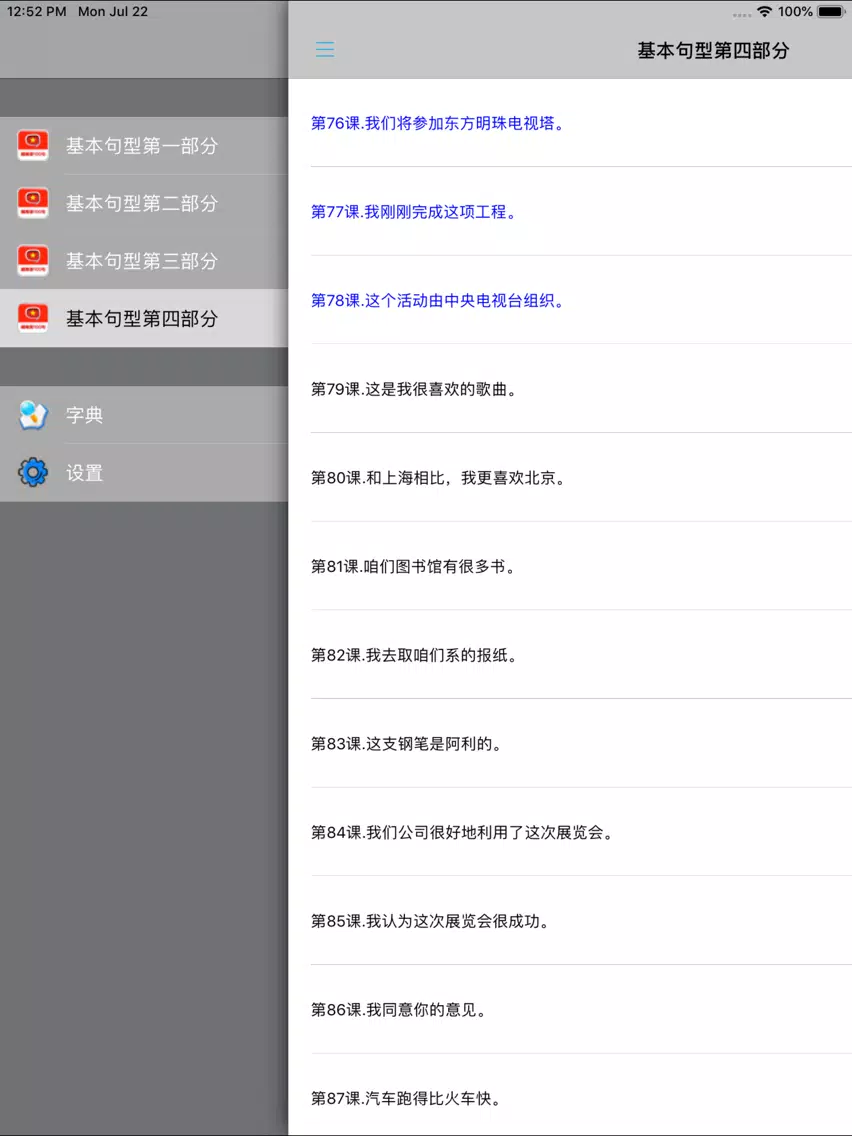Viewport: 852px width, 1136px height.
Task: Open the 字典 menu entry
Action: pyautogui.click(x=144, y=415)
